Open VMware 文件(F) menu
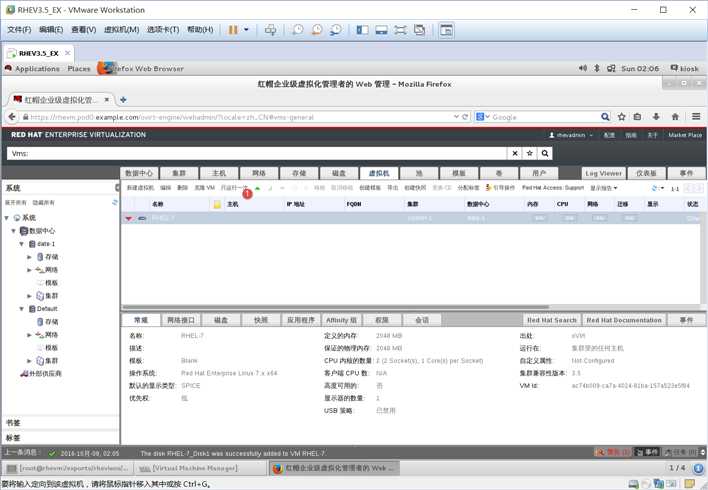This screenshot has height=490, width=708. [x=19, y=30]
